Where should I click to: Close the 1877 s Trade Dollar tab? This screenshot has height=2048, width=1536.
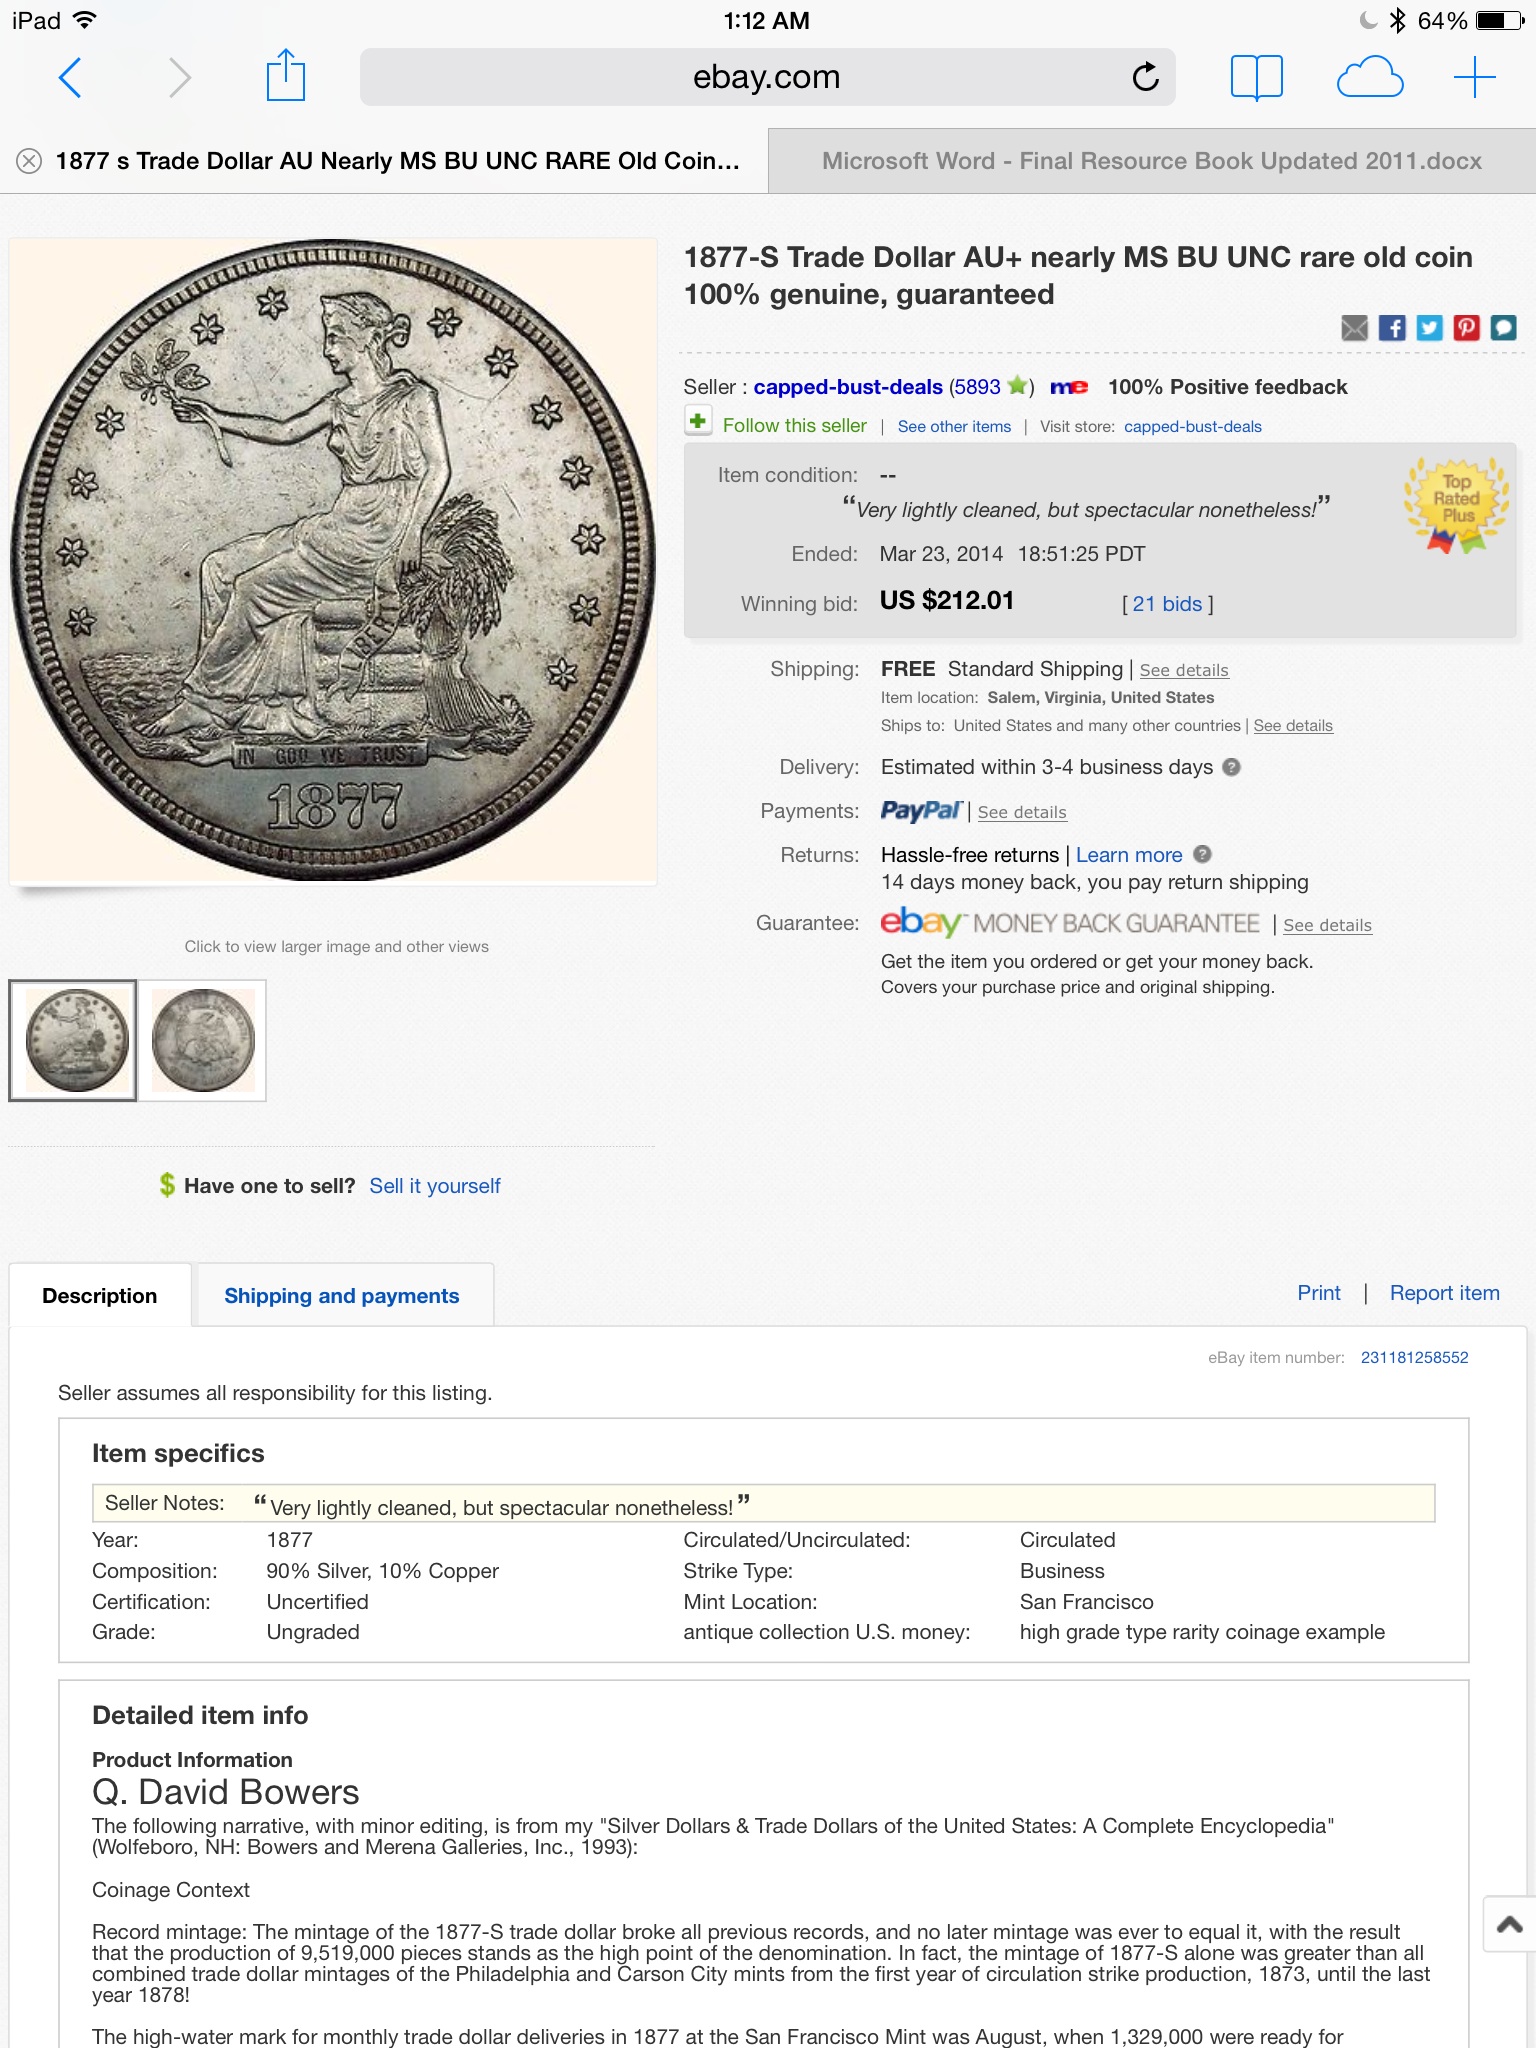(x=29, y=161)
